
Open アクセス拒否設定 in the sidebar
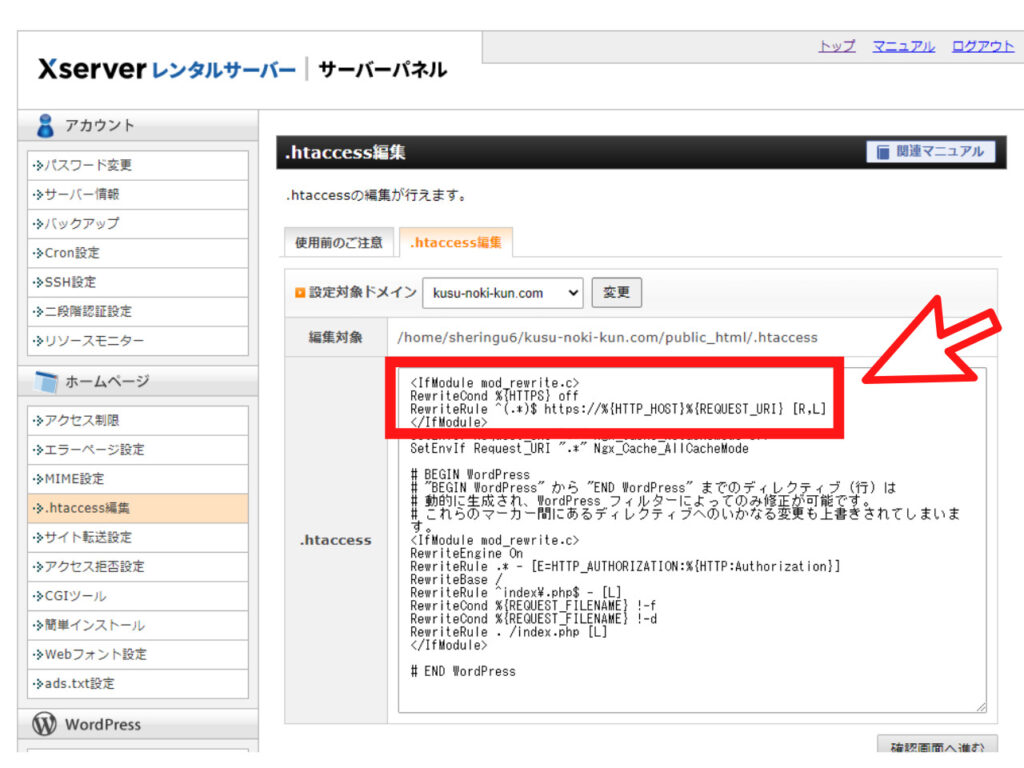pyautogui.click(x=138, y=567)
